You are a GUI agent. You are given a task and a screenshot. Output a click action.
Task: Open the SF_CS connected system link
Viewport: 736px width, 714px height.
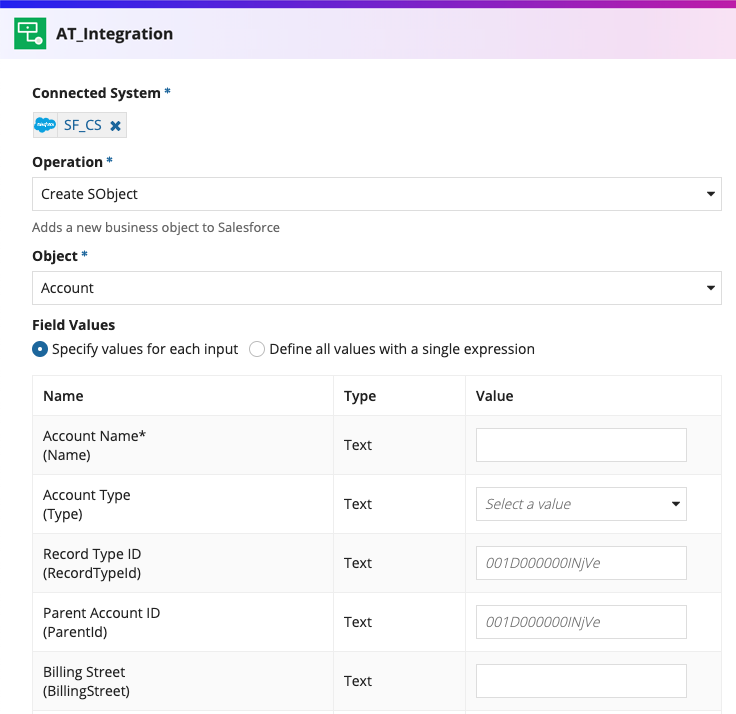click(83, 125)
